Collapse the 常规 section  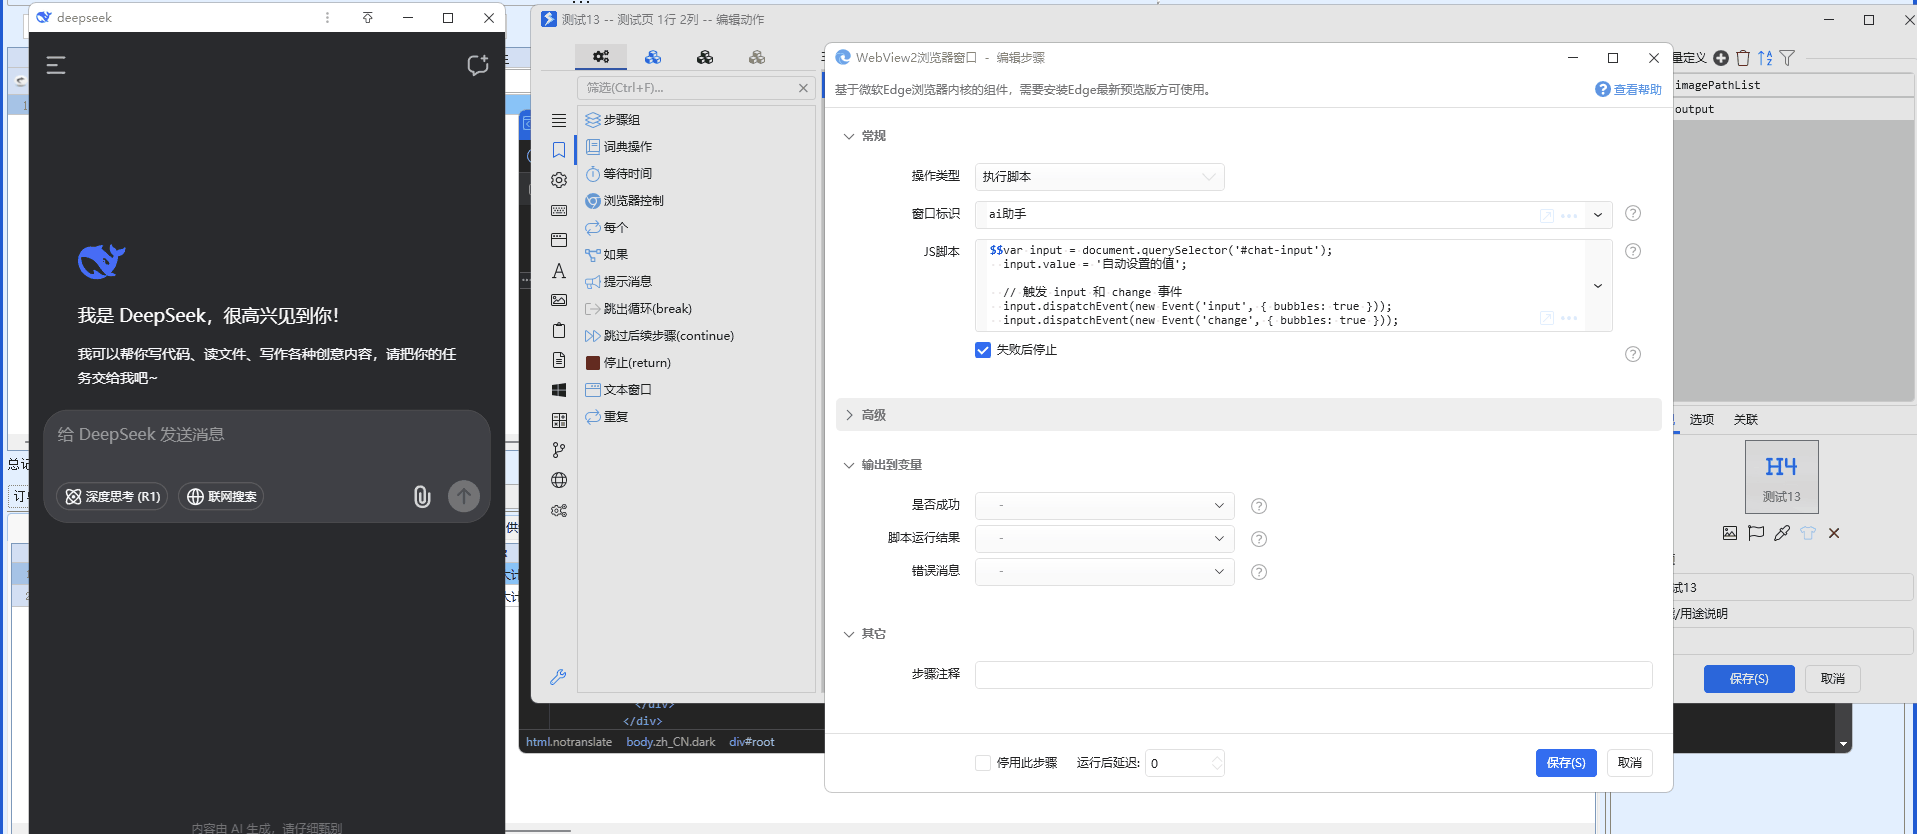[849, 136]
